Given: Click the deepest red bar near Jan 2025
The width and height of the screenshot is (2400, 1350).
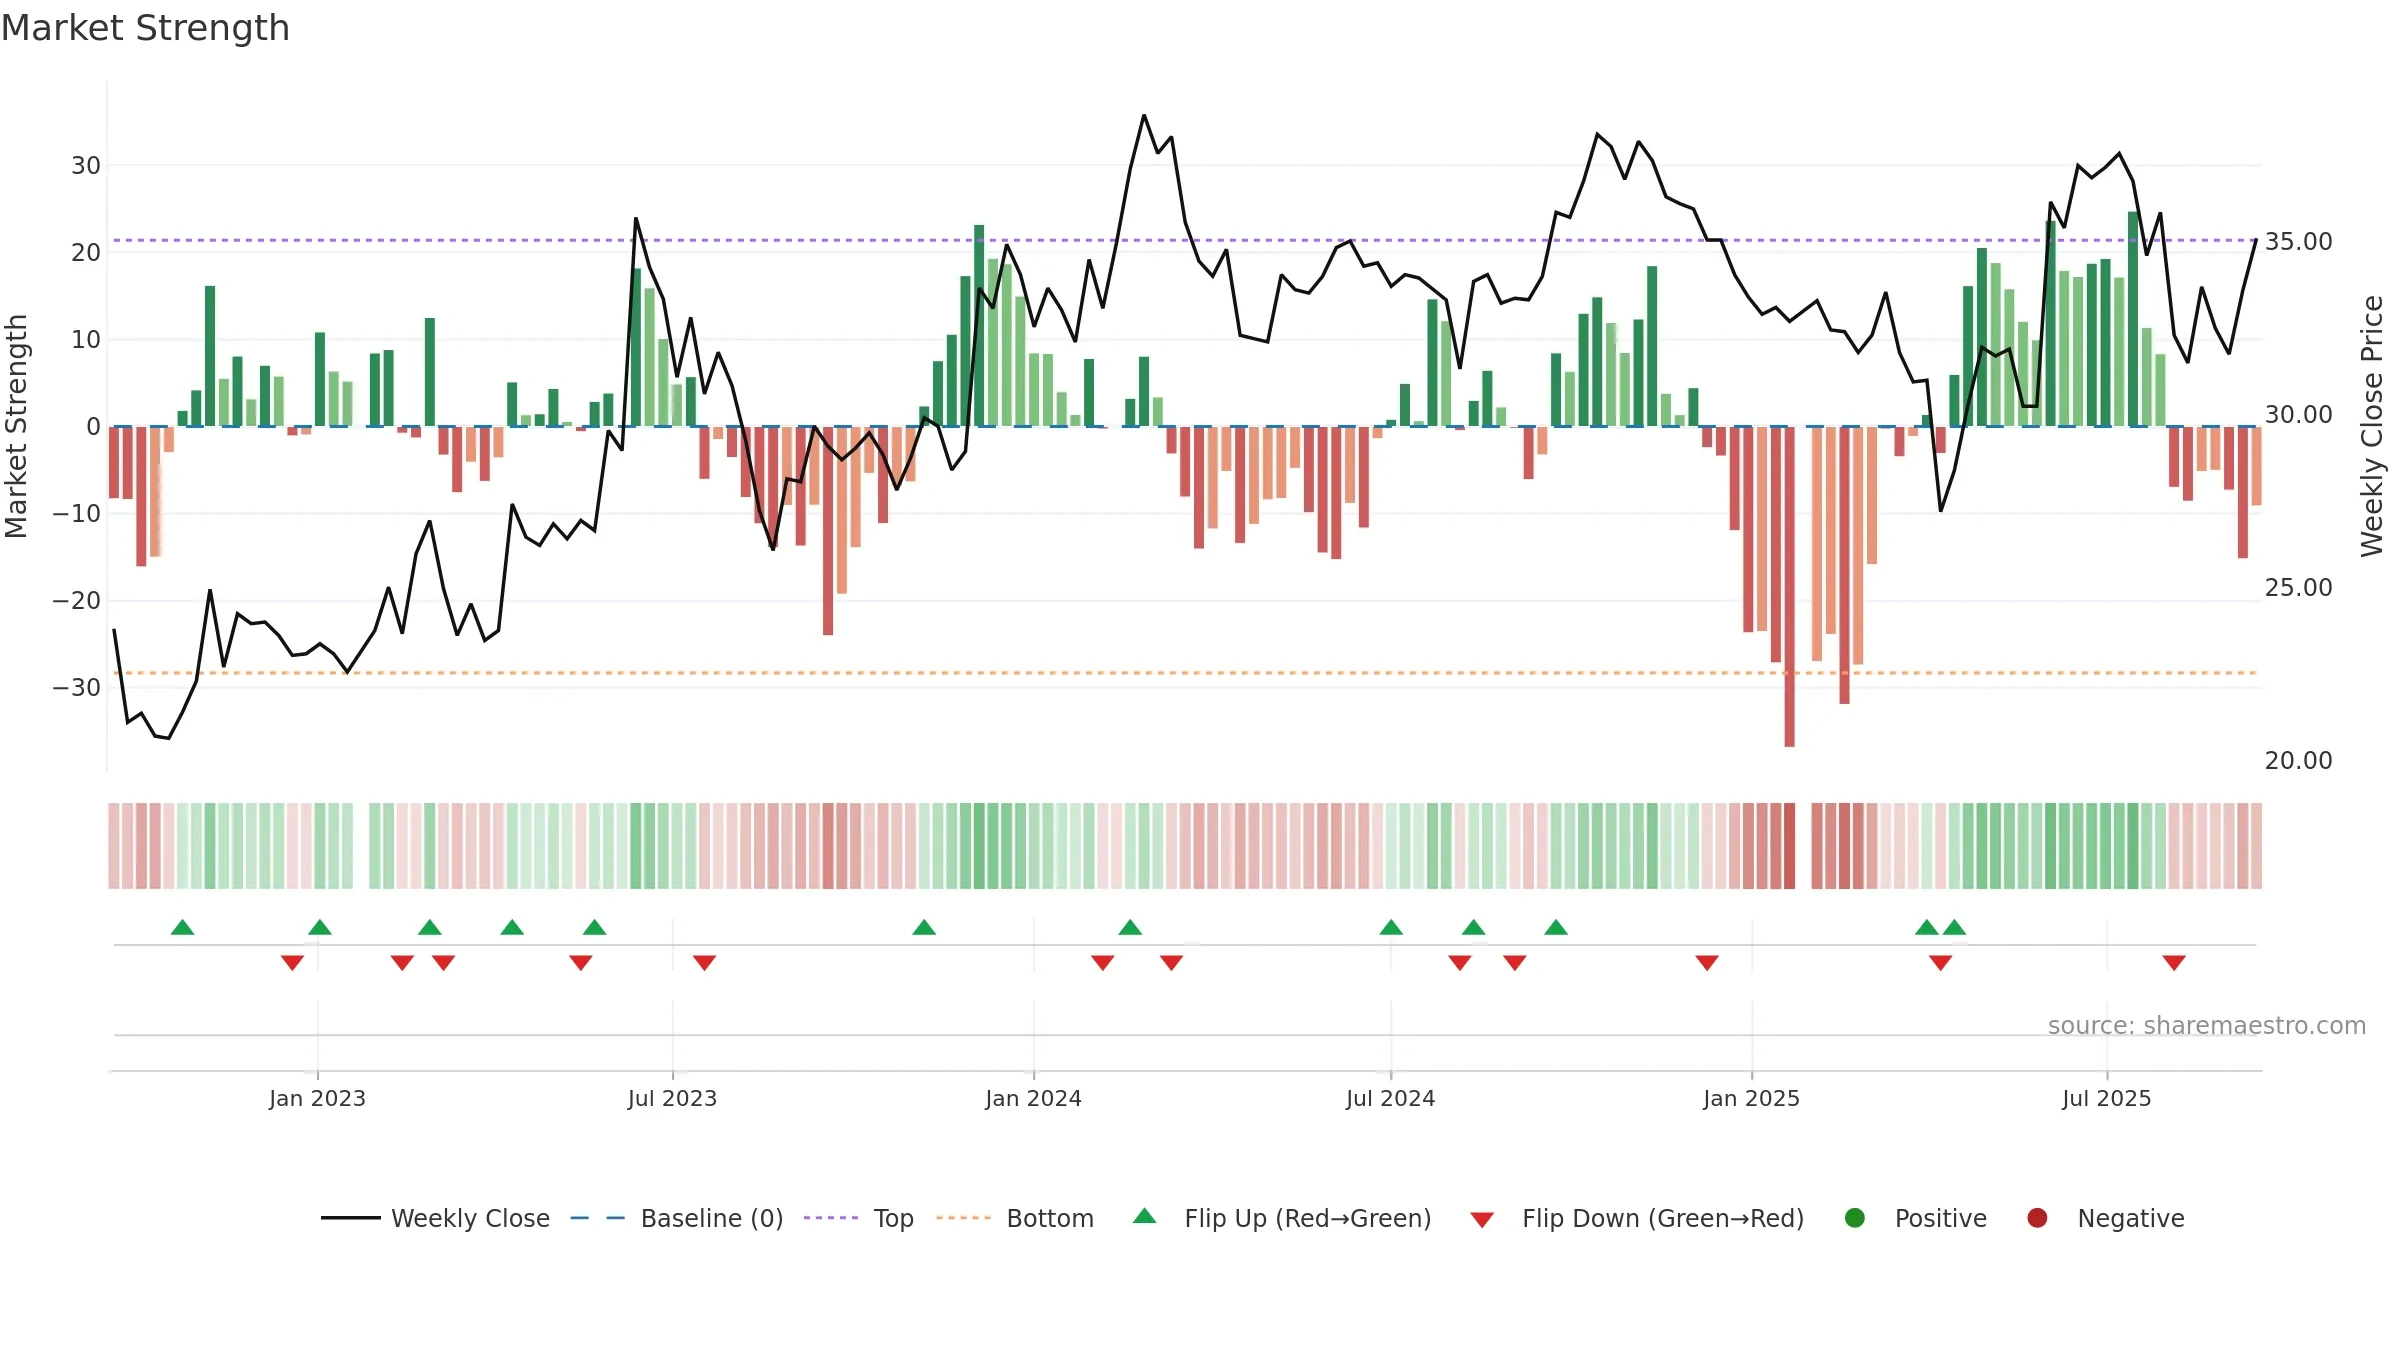Looking at the screenshot, I should tap(1789, 586).
